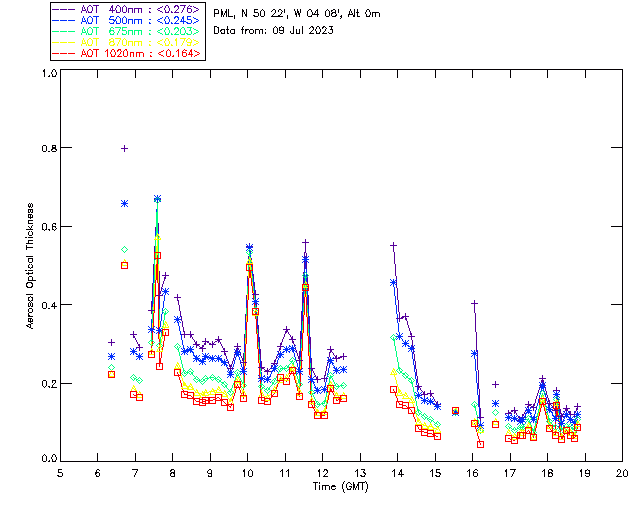Click the purple 400nm outlier point at 0.8
Screen dimensions: 640x512
124,149
